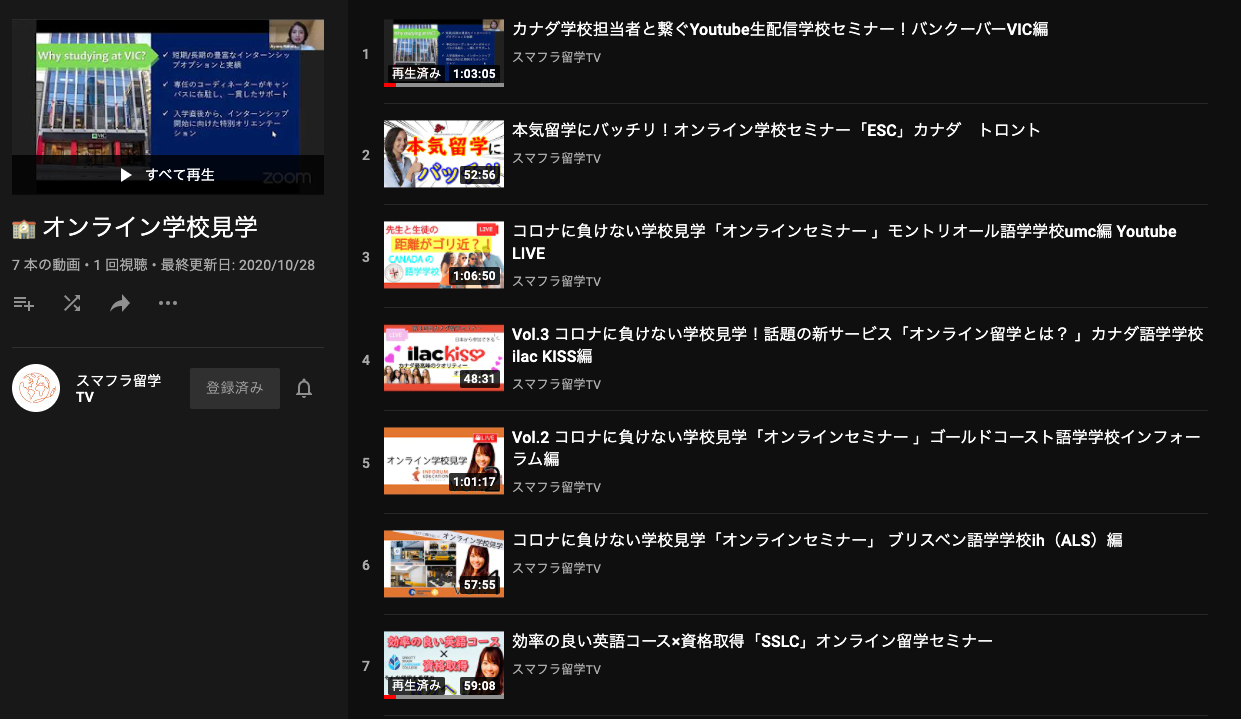Open the ilac KISS編 video thumbnail
This screenshot has height=719, width=1241.
pyautogui.click(x=444, y=358)
